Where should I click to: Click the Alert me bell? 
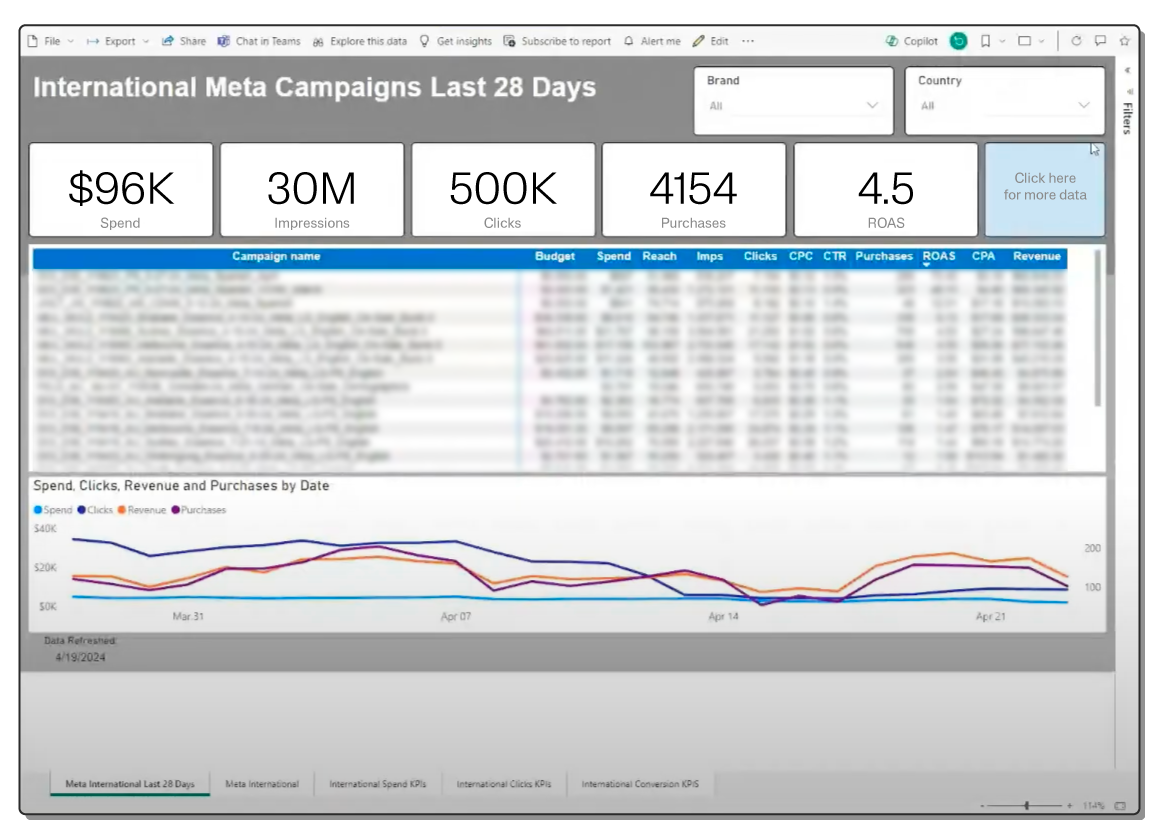(x=628, y=41)
